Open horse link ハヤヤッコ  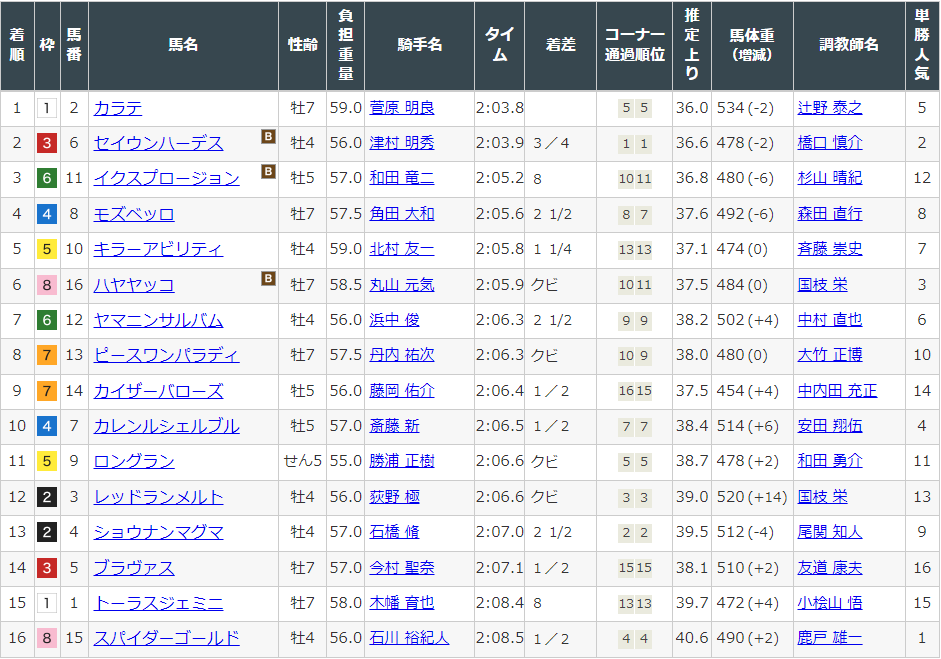[134, 285]
